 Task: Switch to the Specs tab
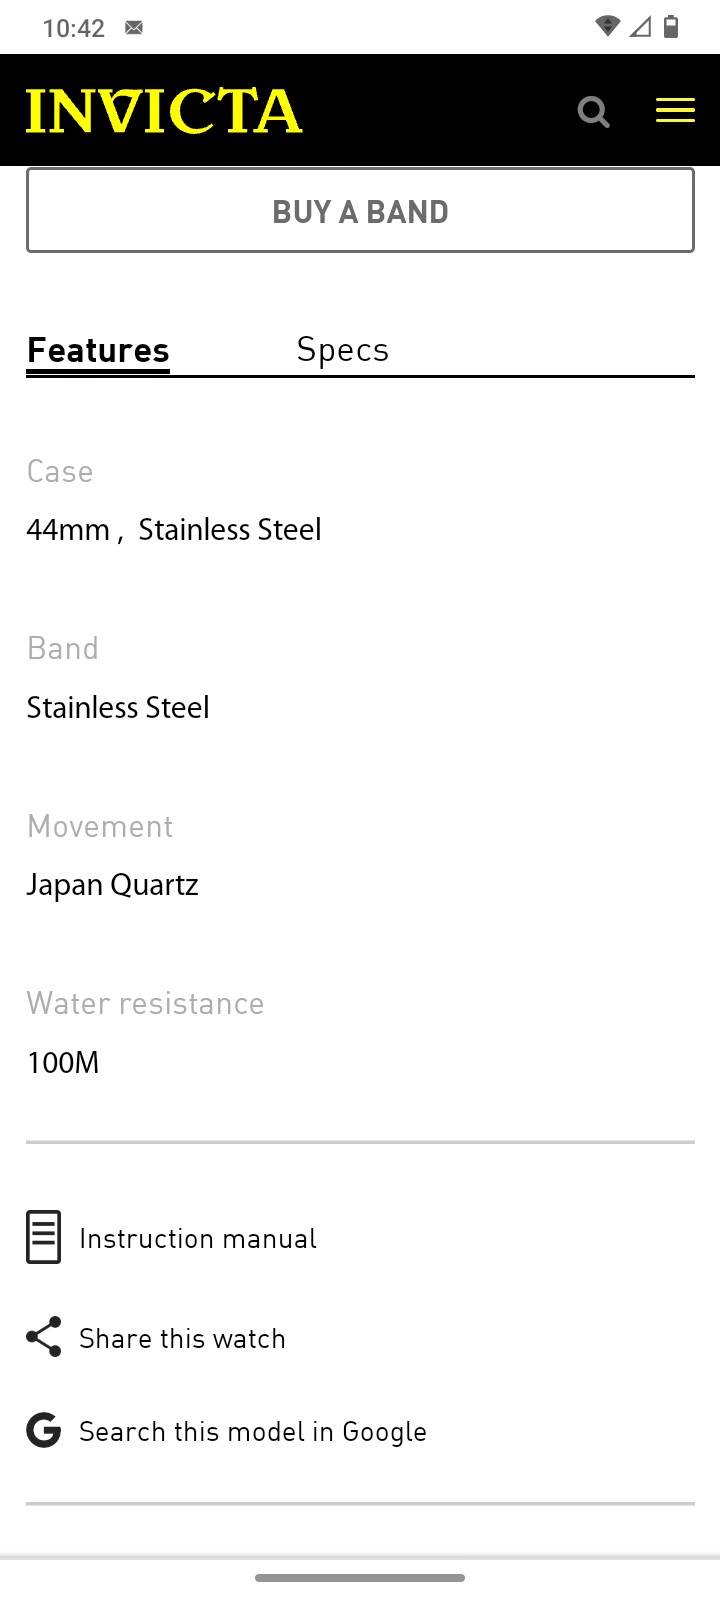click(343, 350)
